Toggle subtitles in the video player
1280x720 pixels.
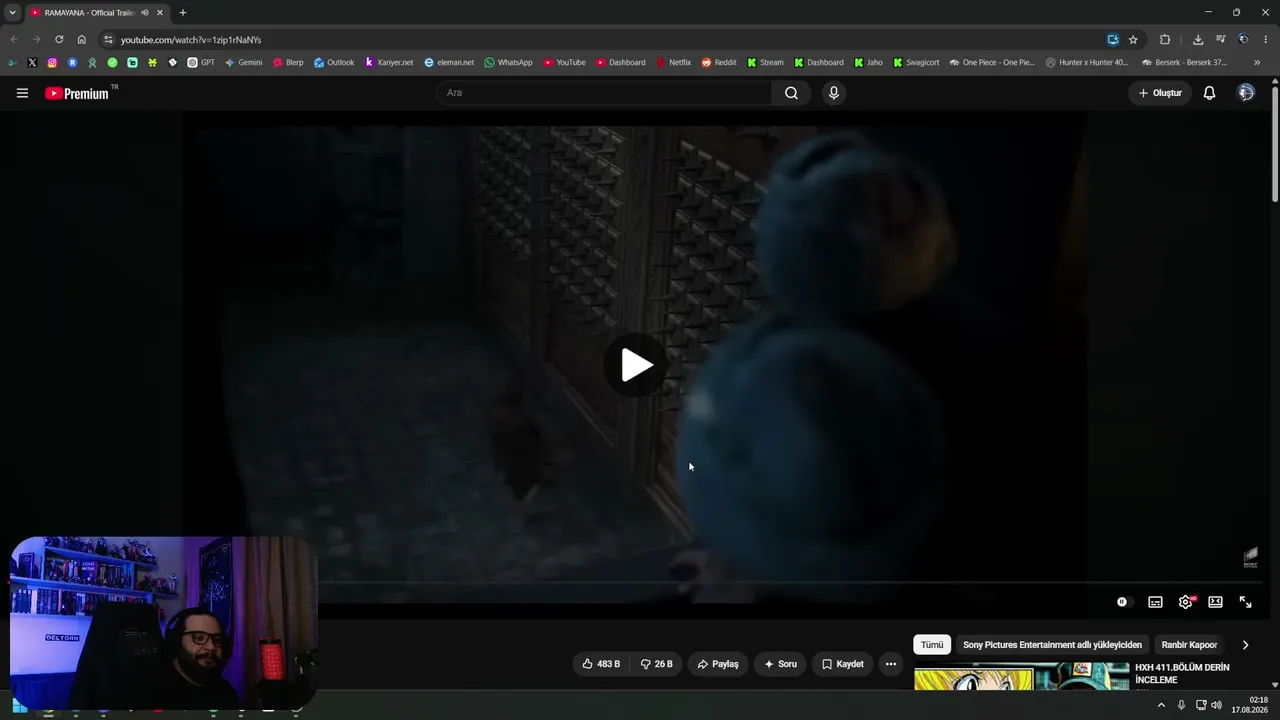(x=1155, y=602)
